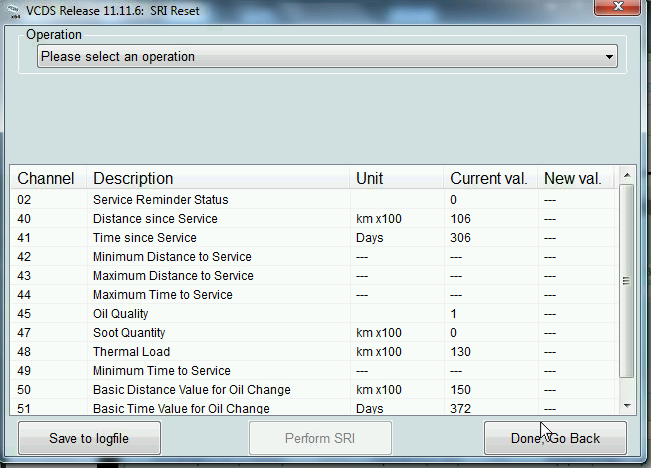Click the vertical scrollbar thumb in the list
Image resolution: width=651 pixels, height=468 pixels.
(x=627, y=281)
